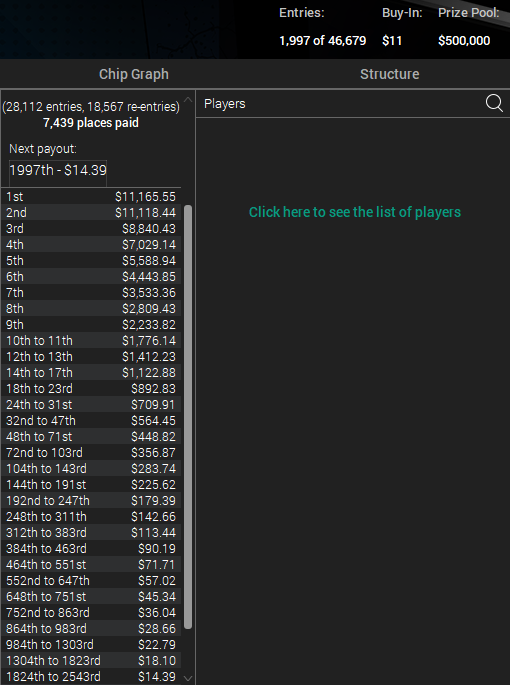This screenshot has width=510, height=685.
Task: Click the payout list vertical scrollbar
Action: coord(188,417)
